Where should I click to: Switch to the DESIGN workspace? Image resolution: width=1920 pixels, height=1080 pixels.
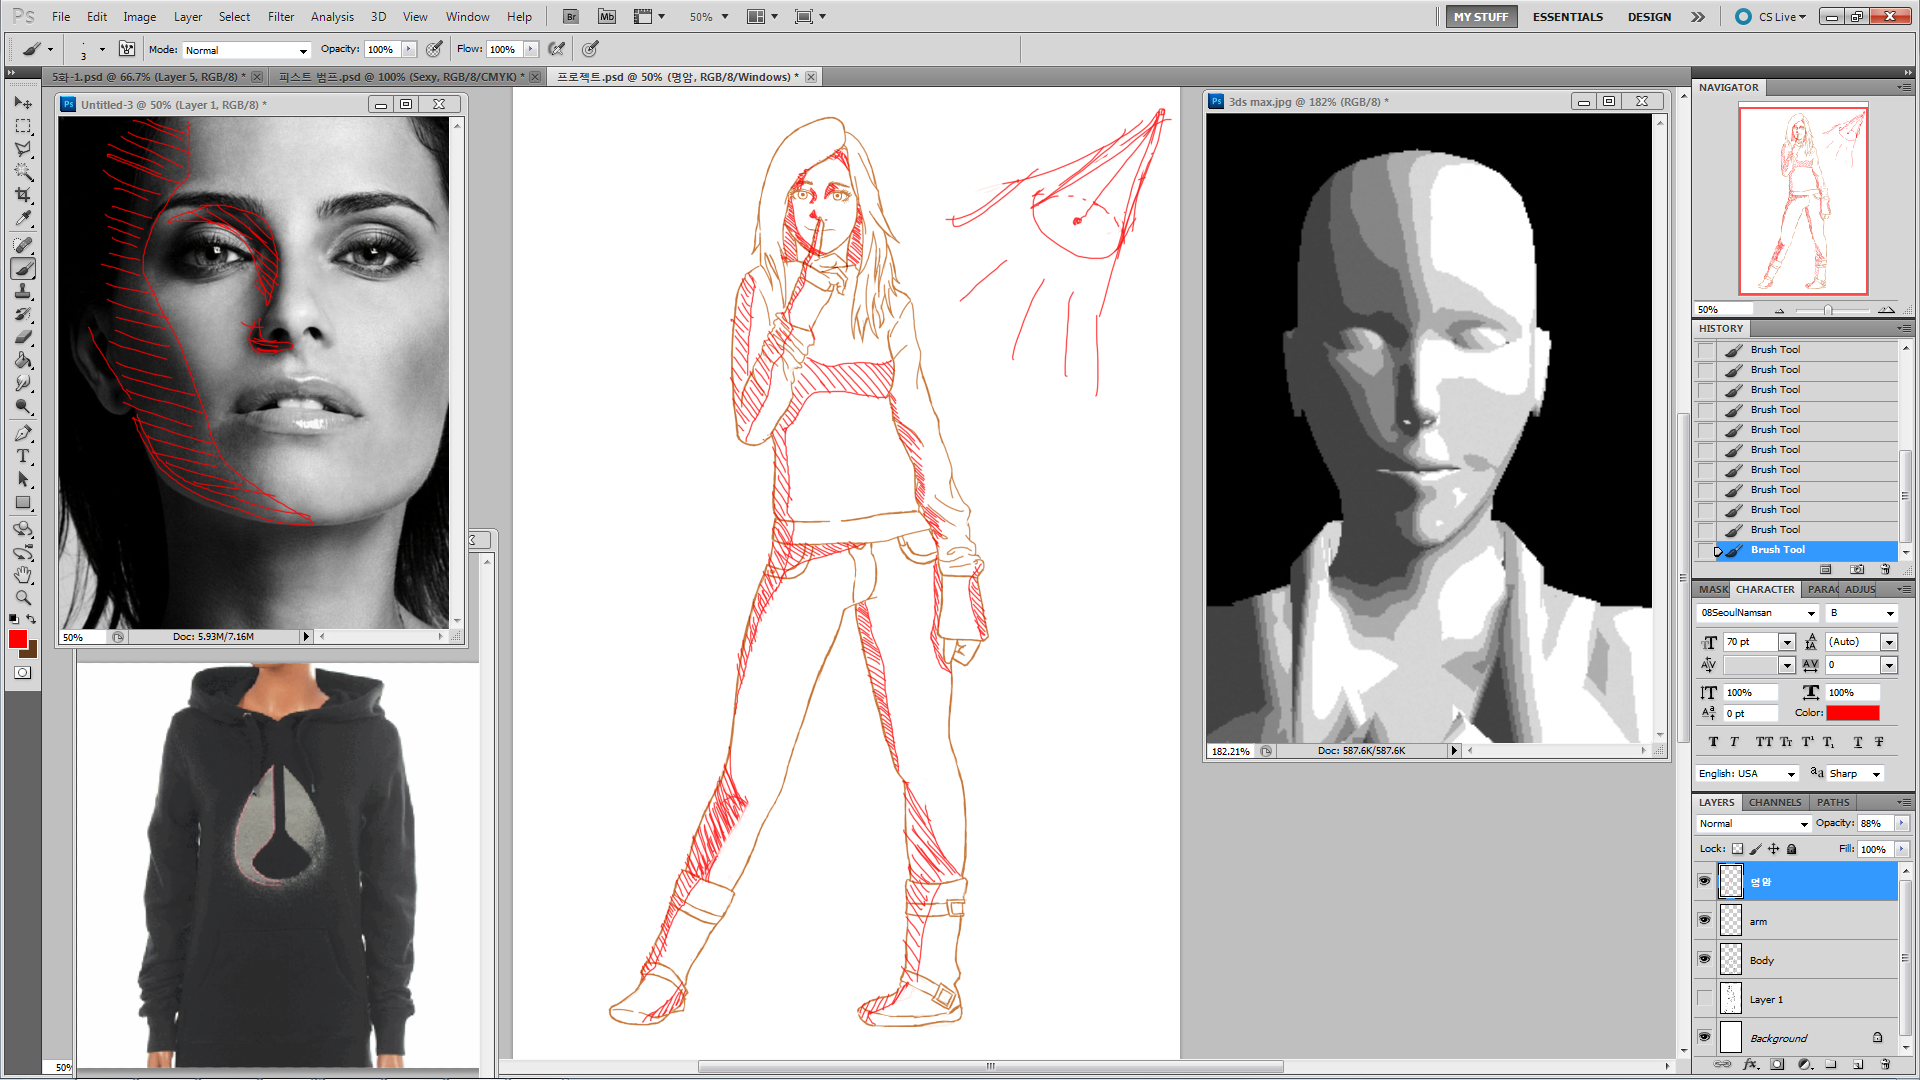point(1649,17)
